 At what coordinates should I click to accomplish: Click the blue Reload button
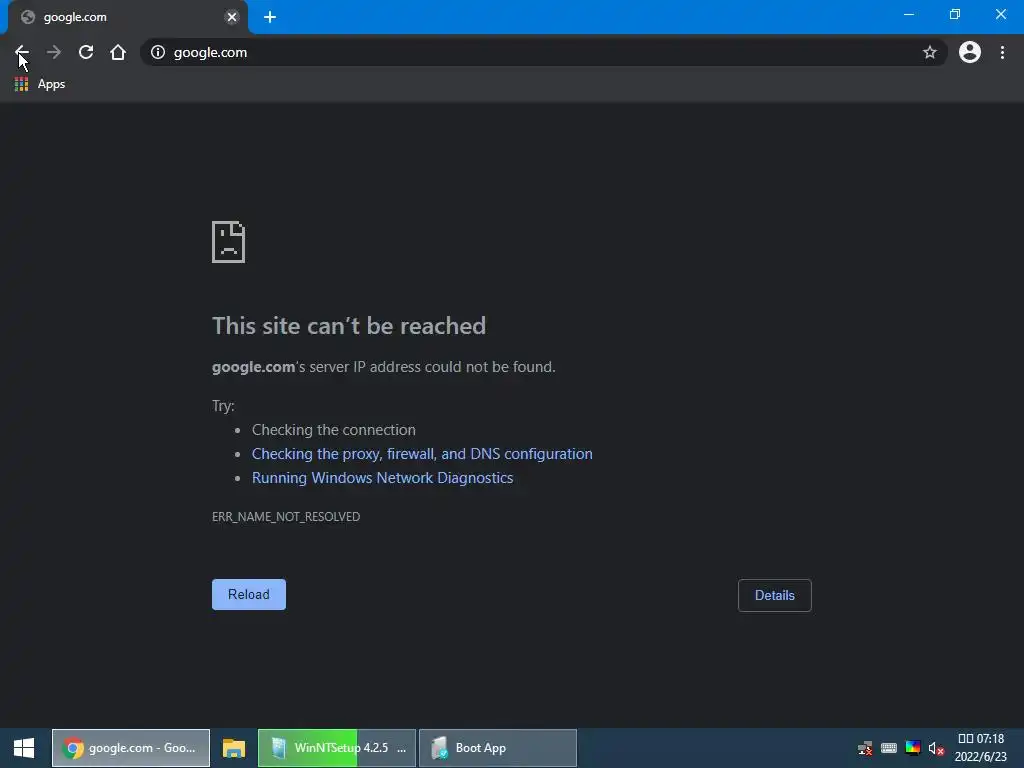[249, 594]
